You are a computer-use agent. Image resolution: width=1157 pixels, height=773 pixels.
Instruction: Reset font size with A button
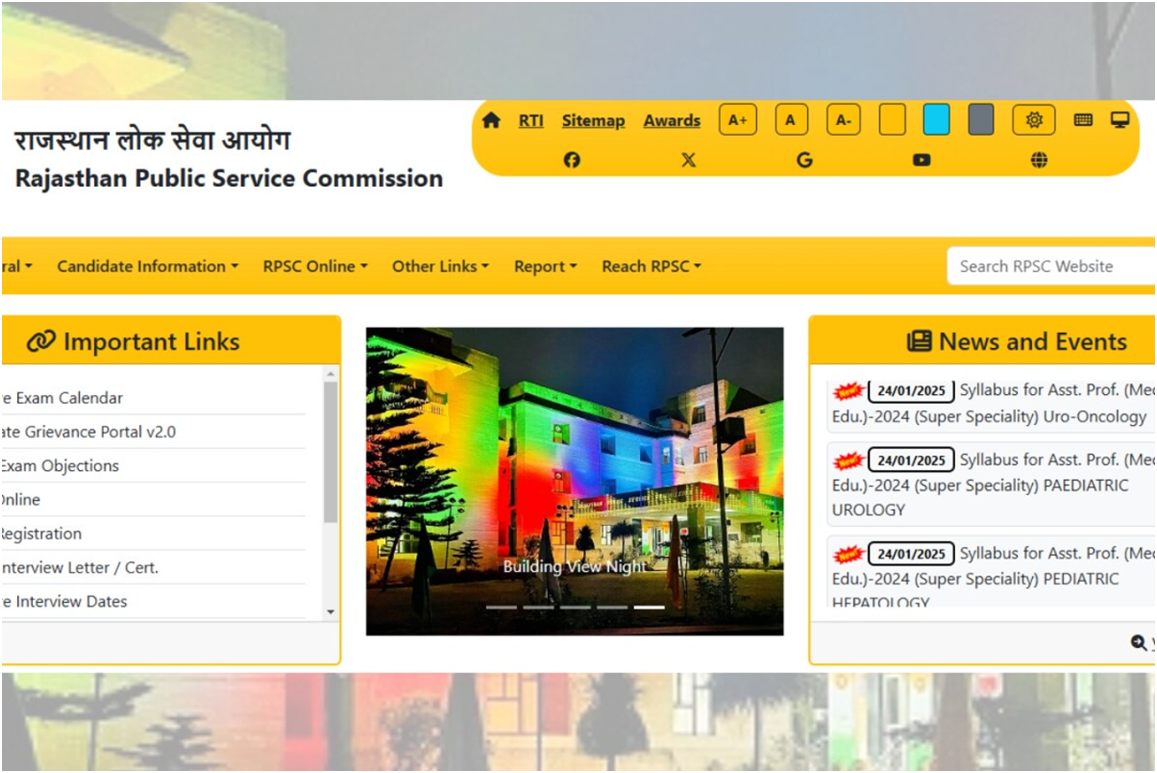(x=791, y=120)
